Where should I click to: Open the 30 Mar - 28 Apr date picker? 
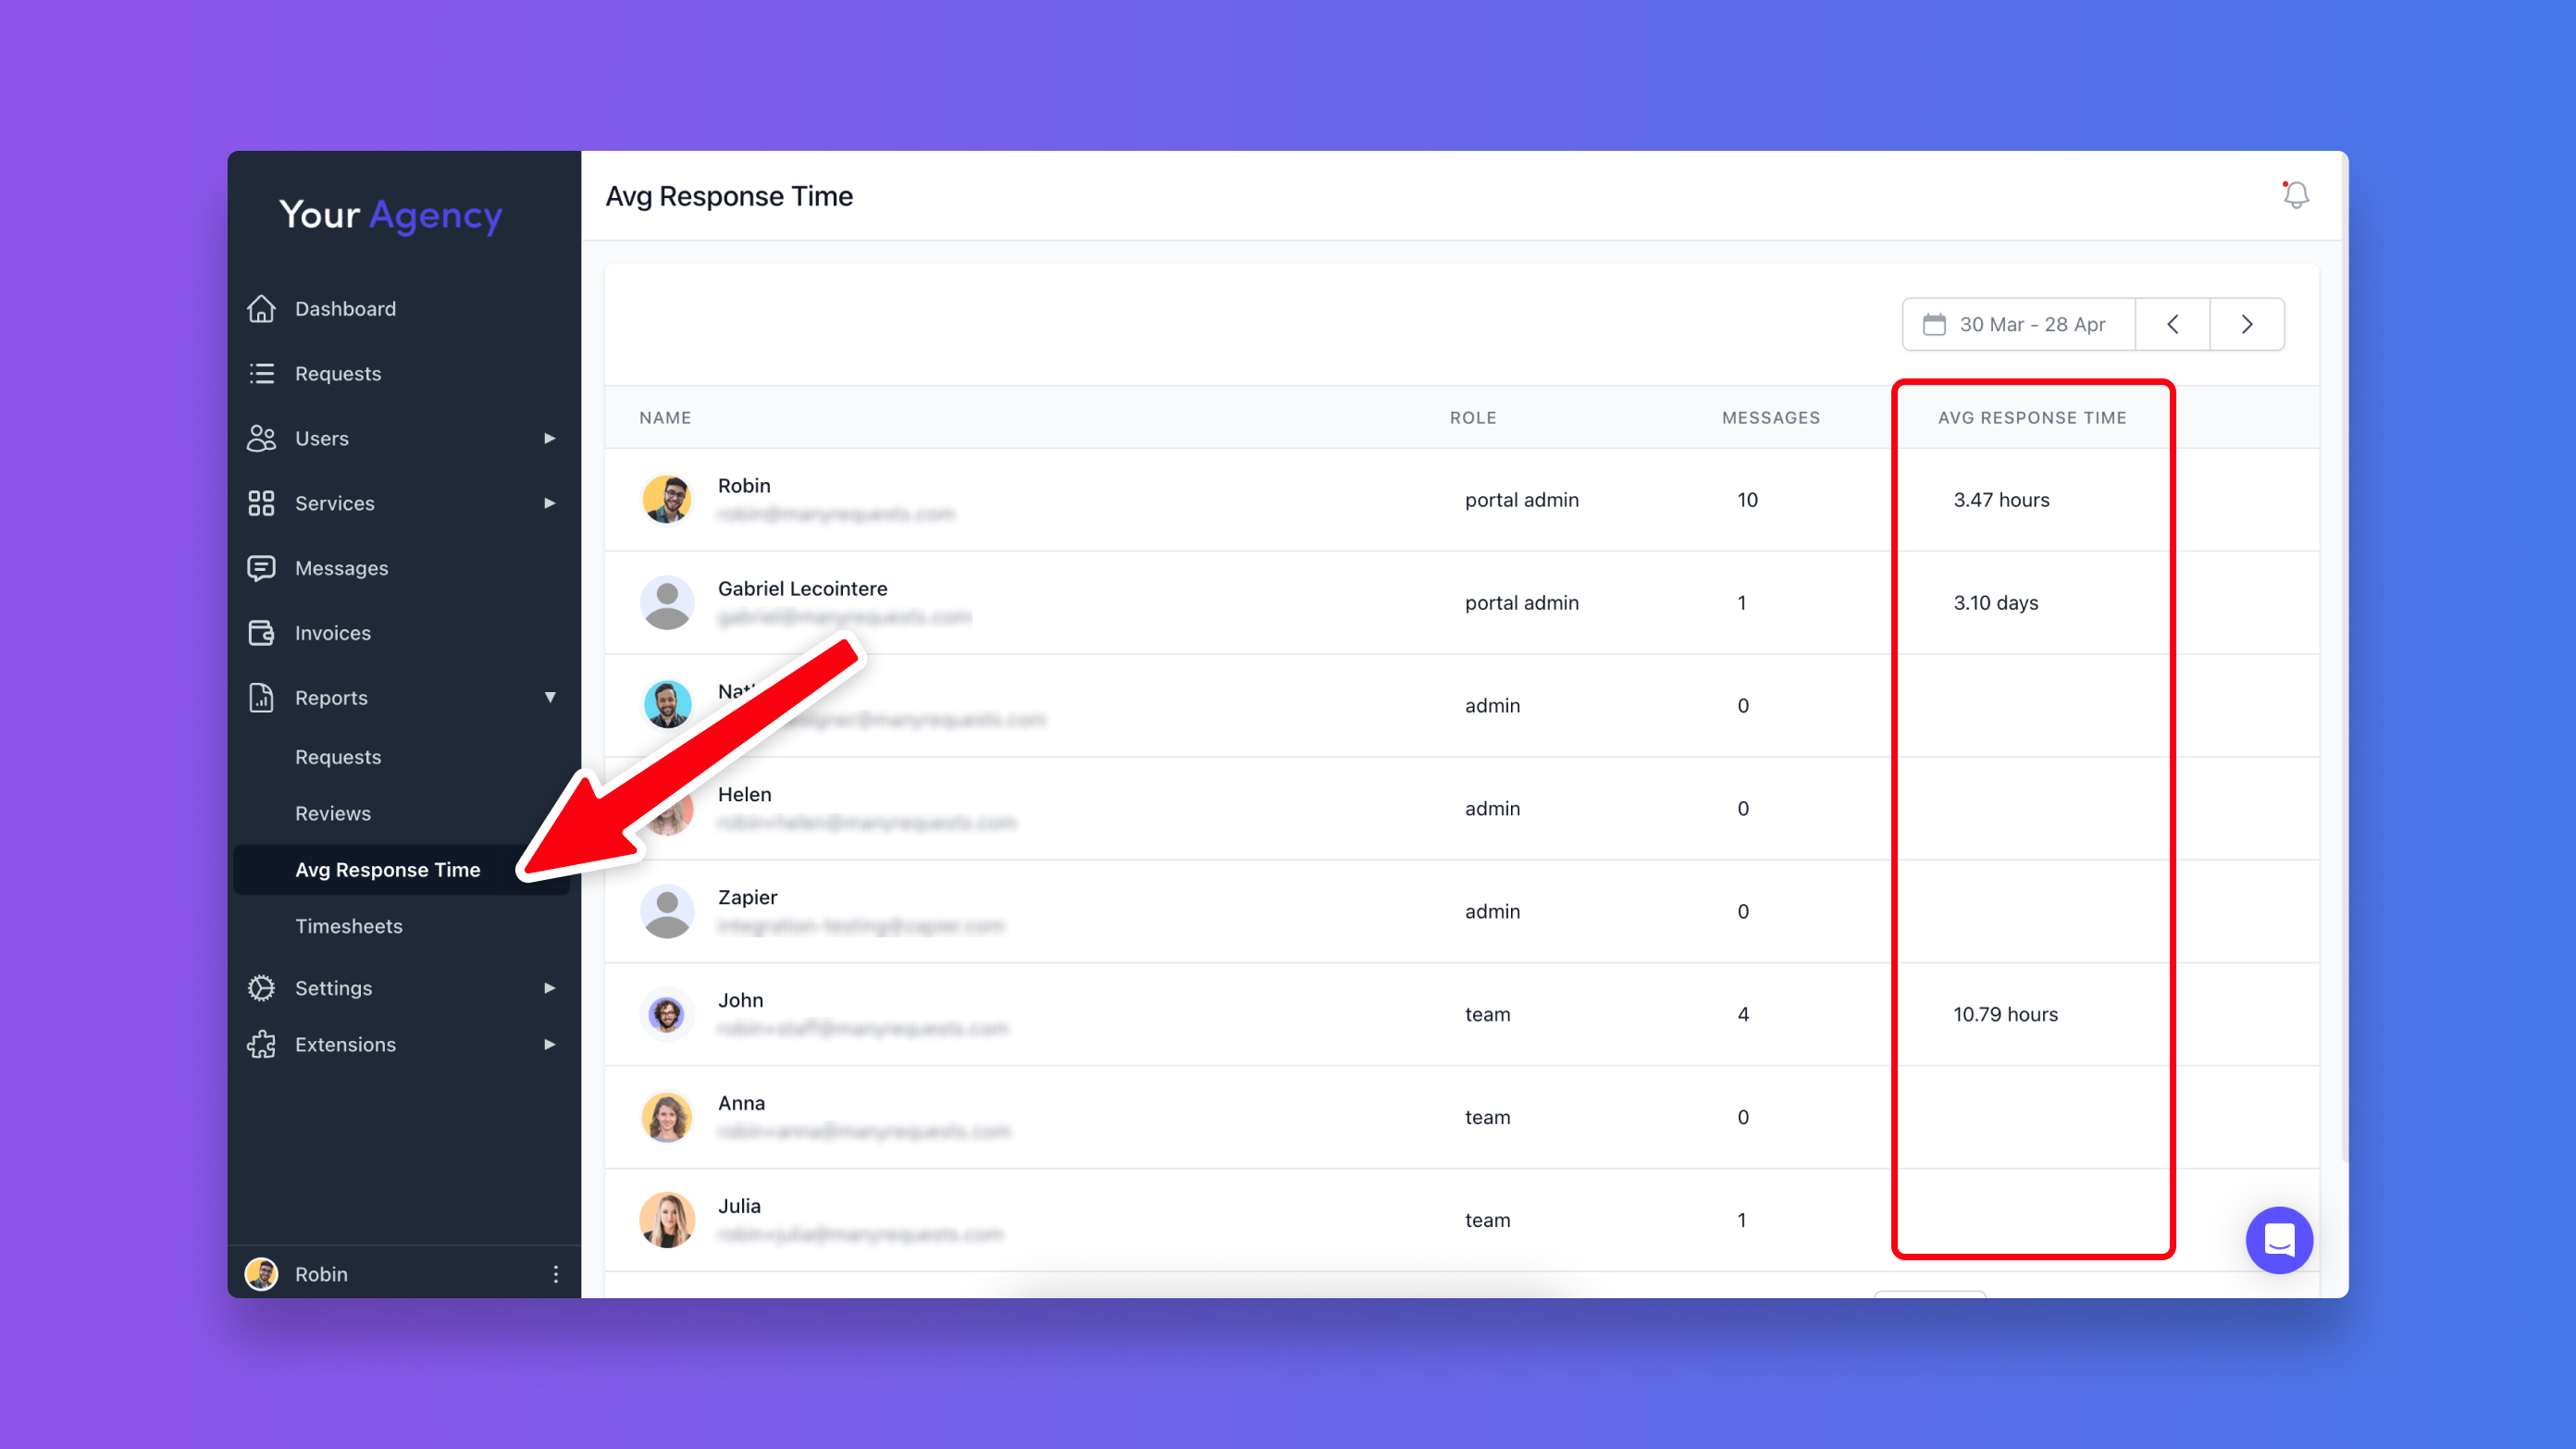(2018, 324)
